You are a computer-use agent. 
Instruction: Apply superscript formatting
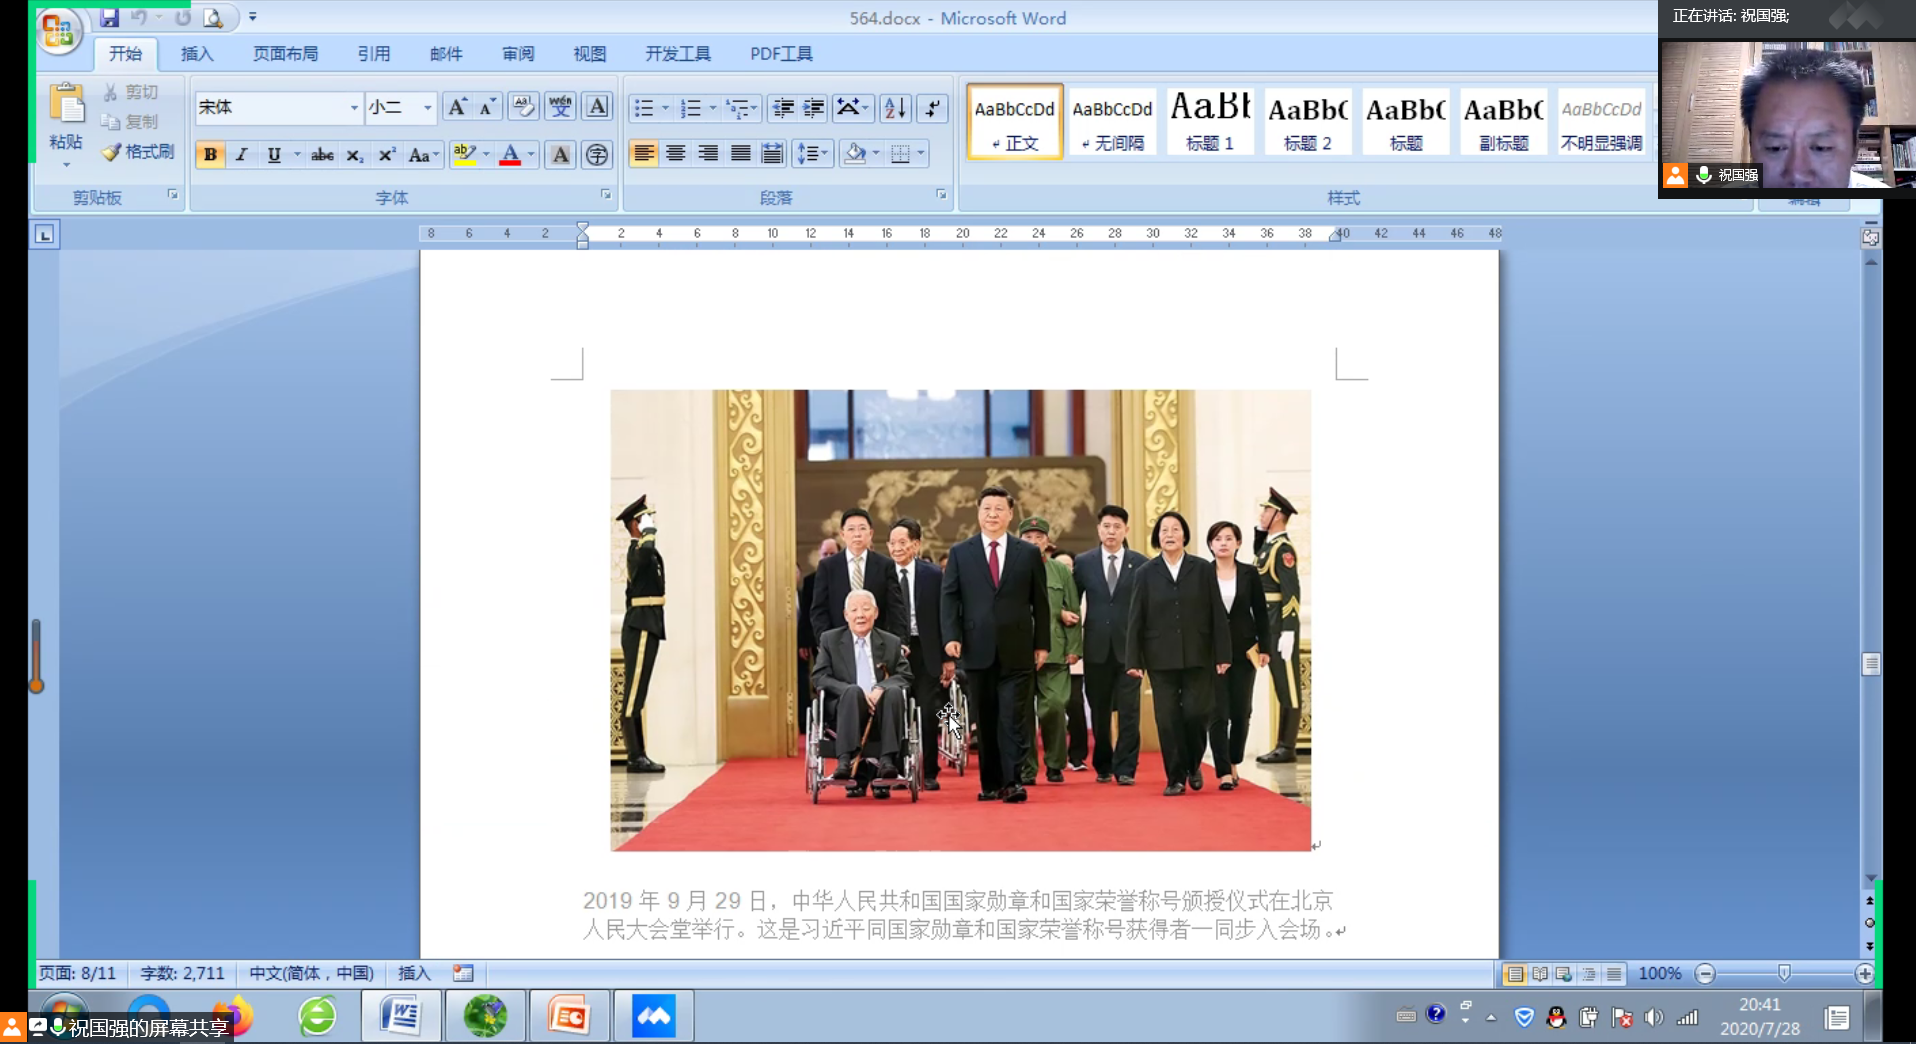[x=387, y=155]
